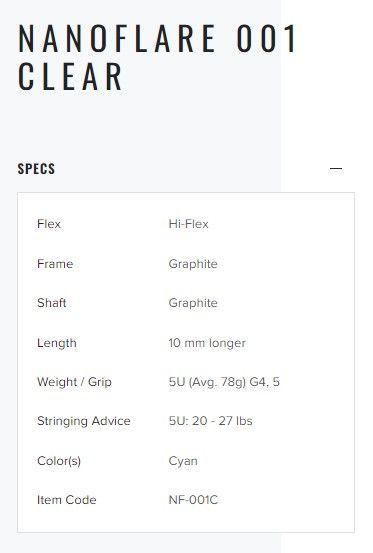Viewport: 373px width, 553px height.
Task: Select the Weight / Grip label
Action: (x=74, y=382)
